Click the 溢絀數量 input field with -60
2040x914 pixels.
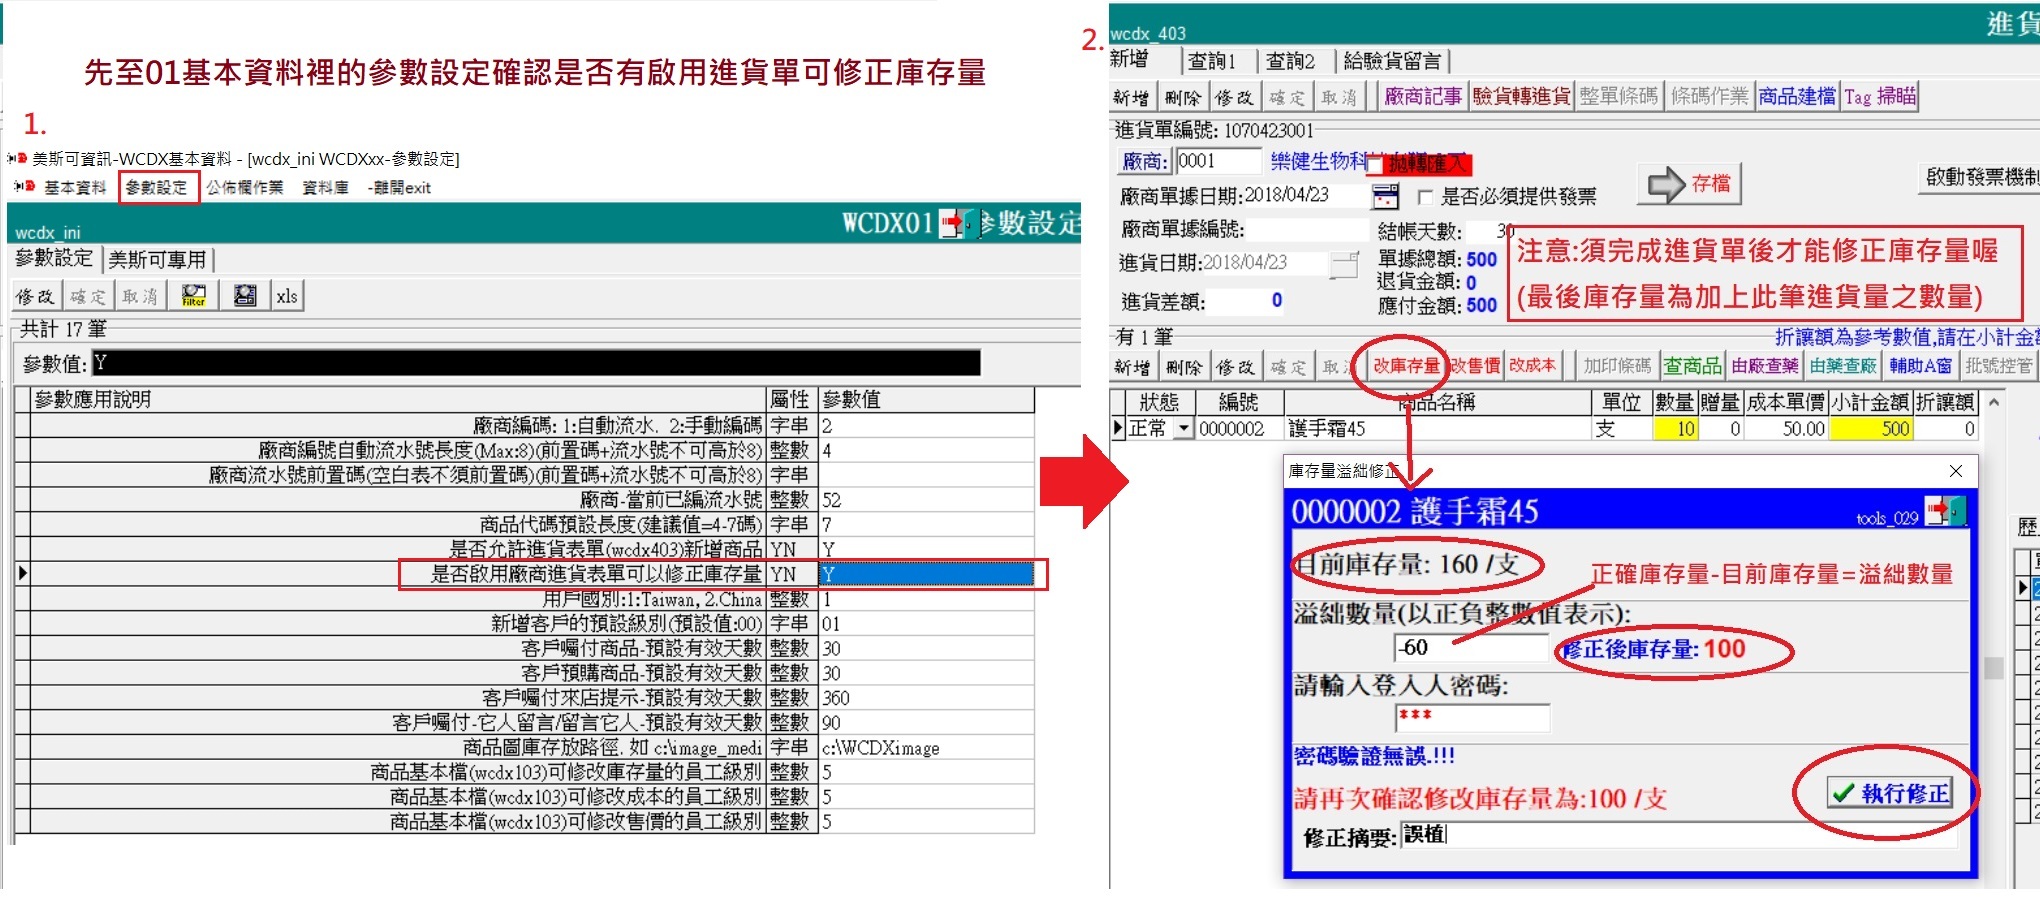coord(1470,648)
